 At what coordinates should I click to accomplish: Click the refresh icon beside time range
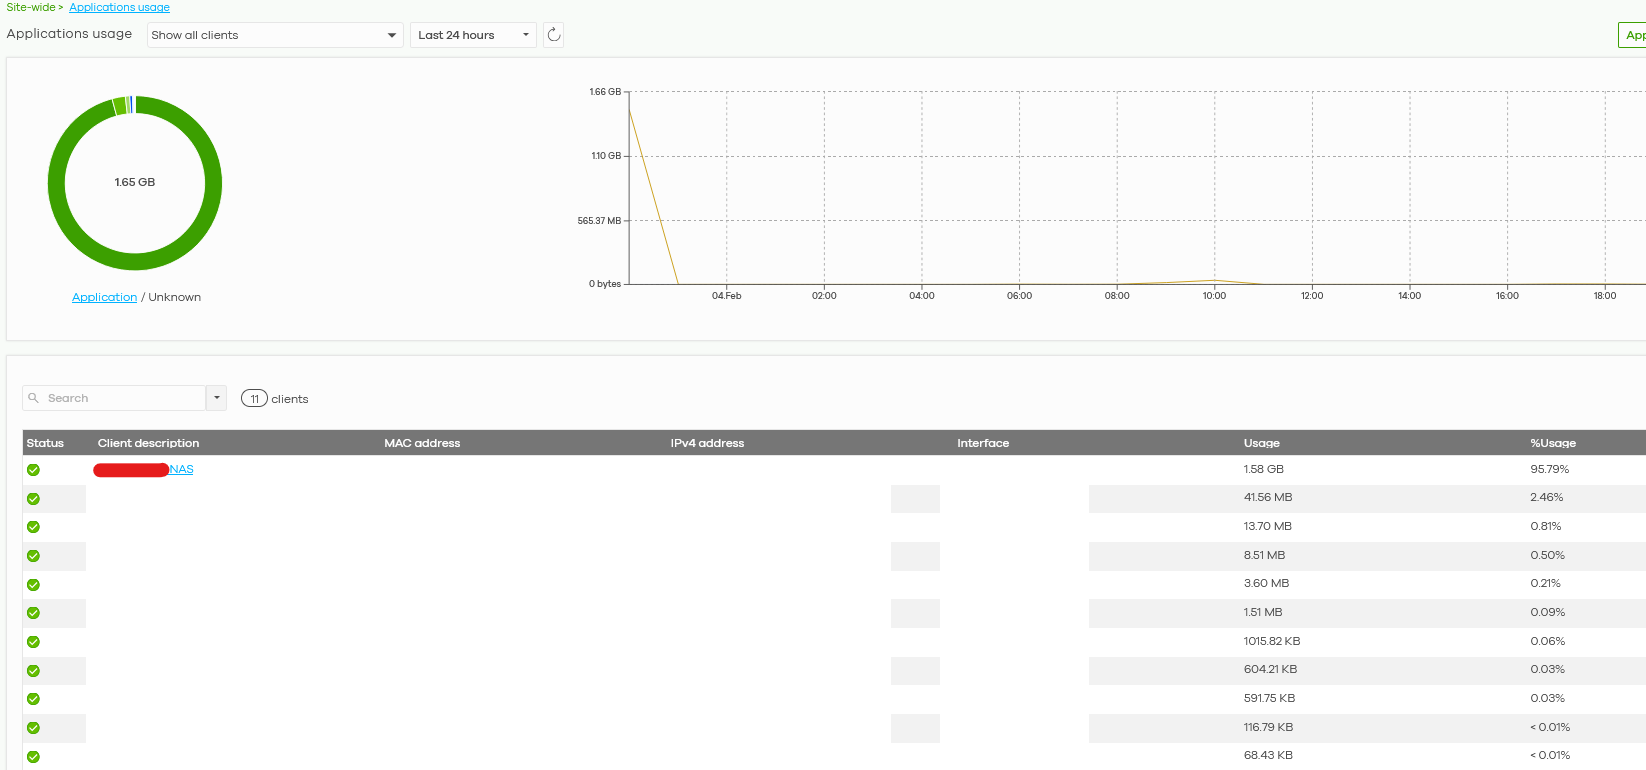[x=554, y=35]
